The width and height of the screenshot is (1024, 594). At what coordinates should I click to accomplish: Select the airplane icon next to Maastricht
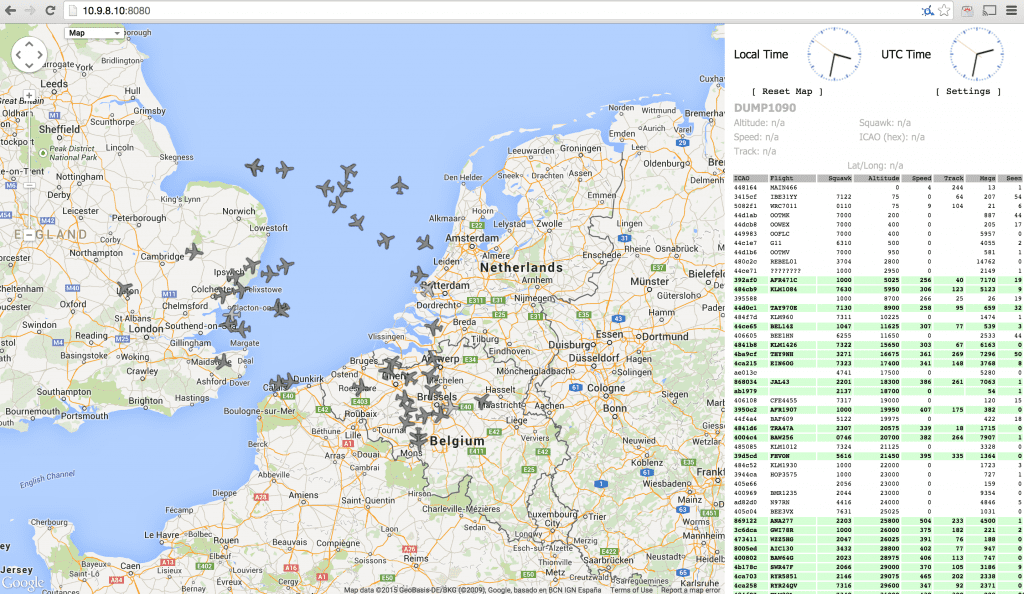tap(482, 401)
